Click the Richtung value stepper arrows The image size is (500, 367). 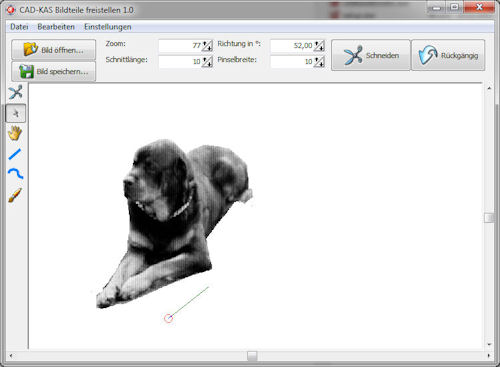click(319, 46)
